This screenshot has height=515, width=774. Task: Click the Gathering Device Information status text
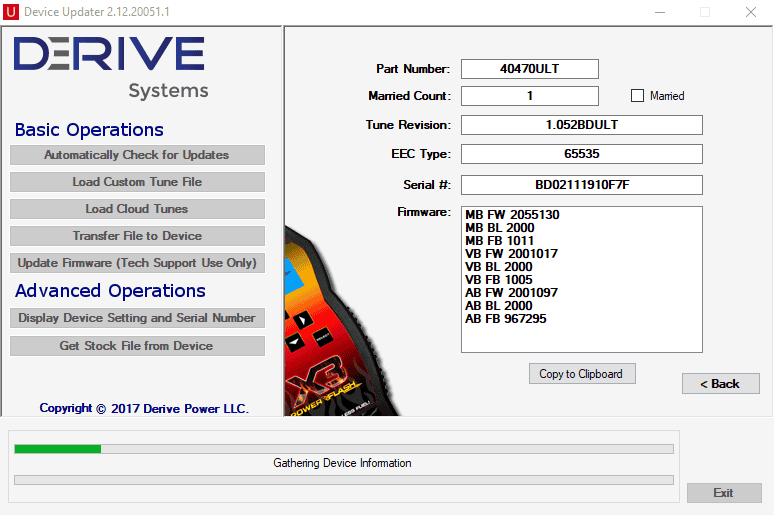[342, 463]
